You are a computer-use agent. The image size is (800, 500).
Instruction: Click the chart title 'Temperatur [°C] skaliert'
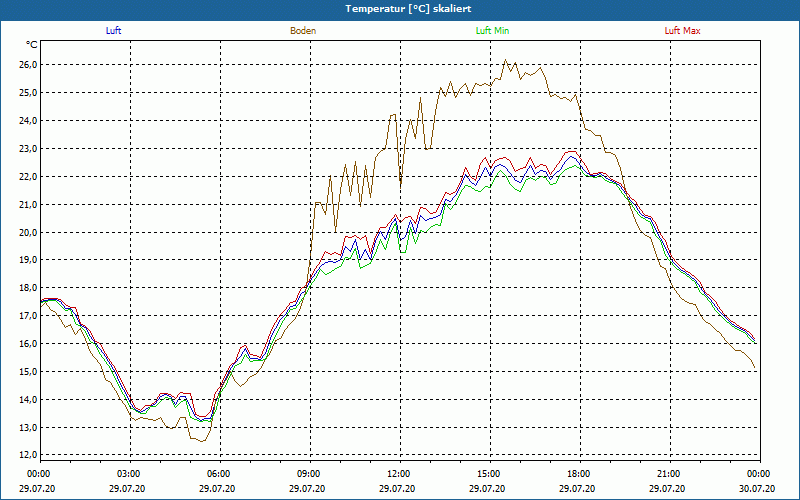pos(408,9)
